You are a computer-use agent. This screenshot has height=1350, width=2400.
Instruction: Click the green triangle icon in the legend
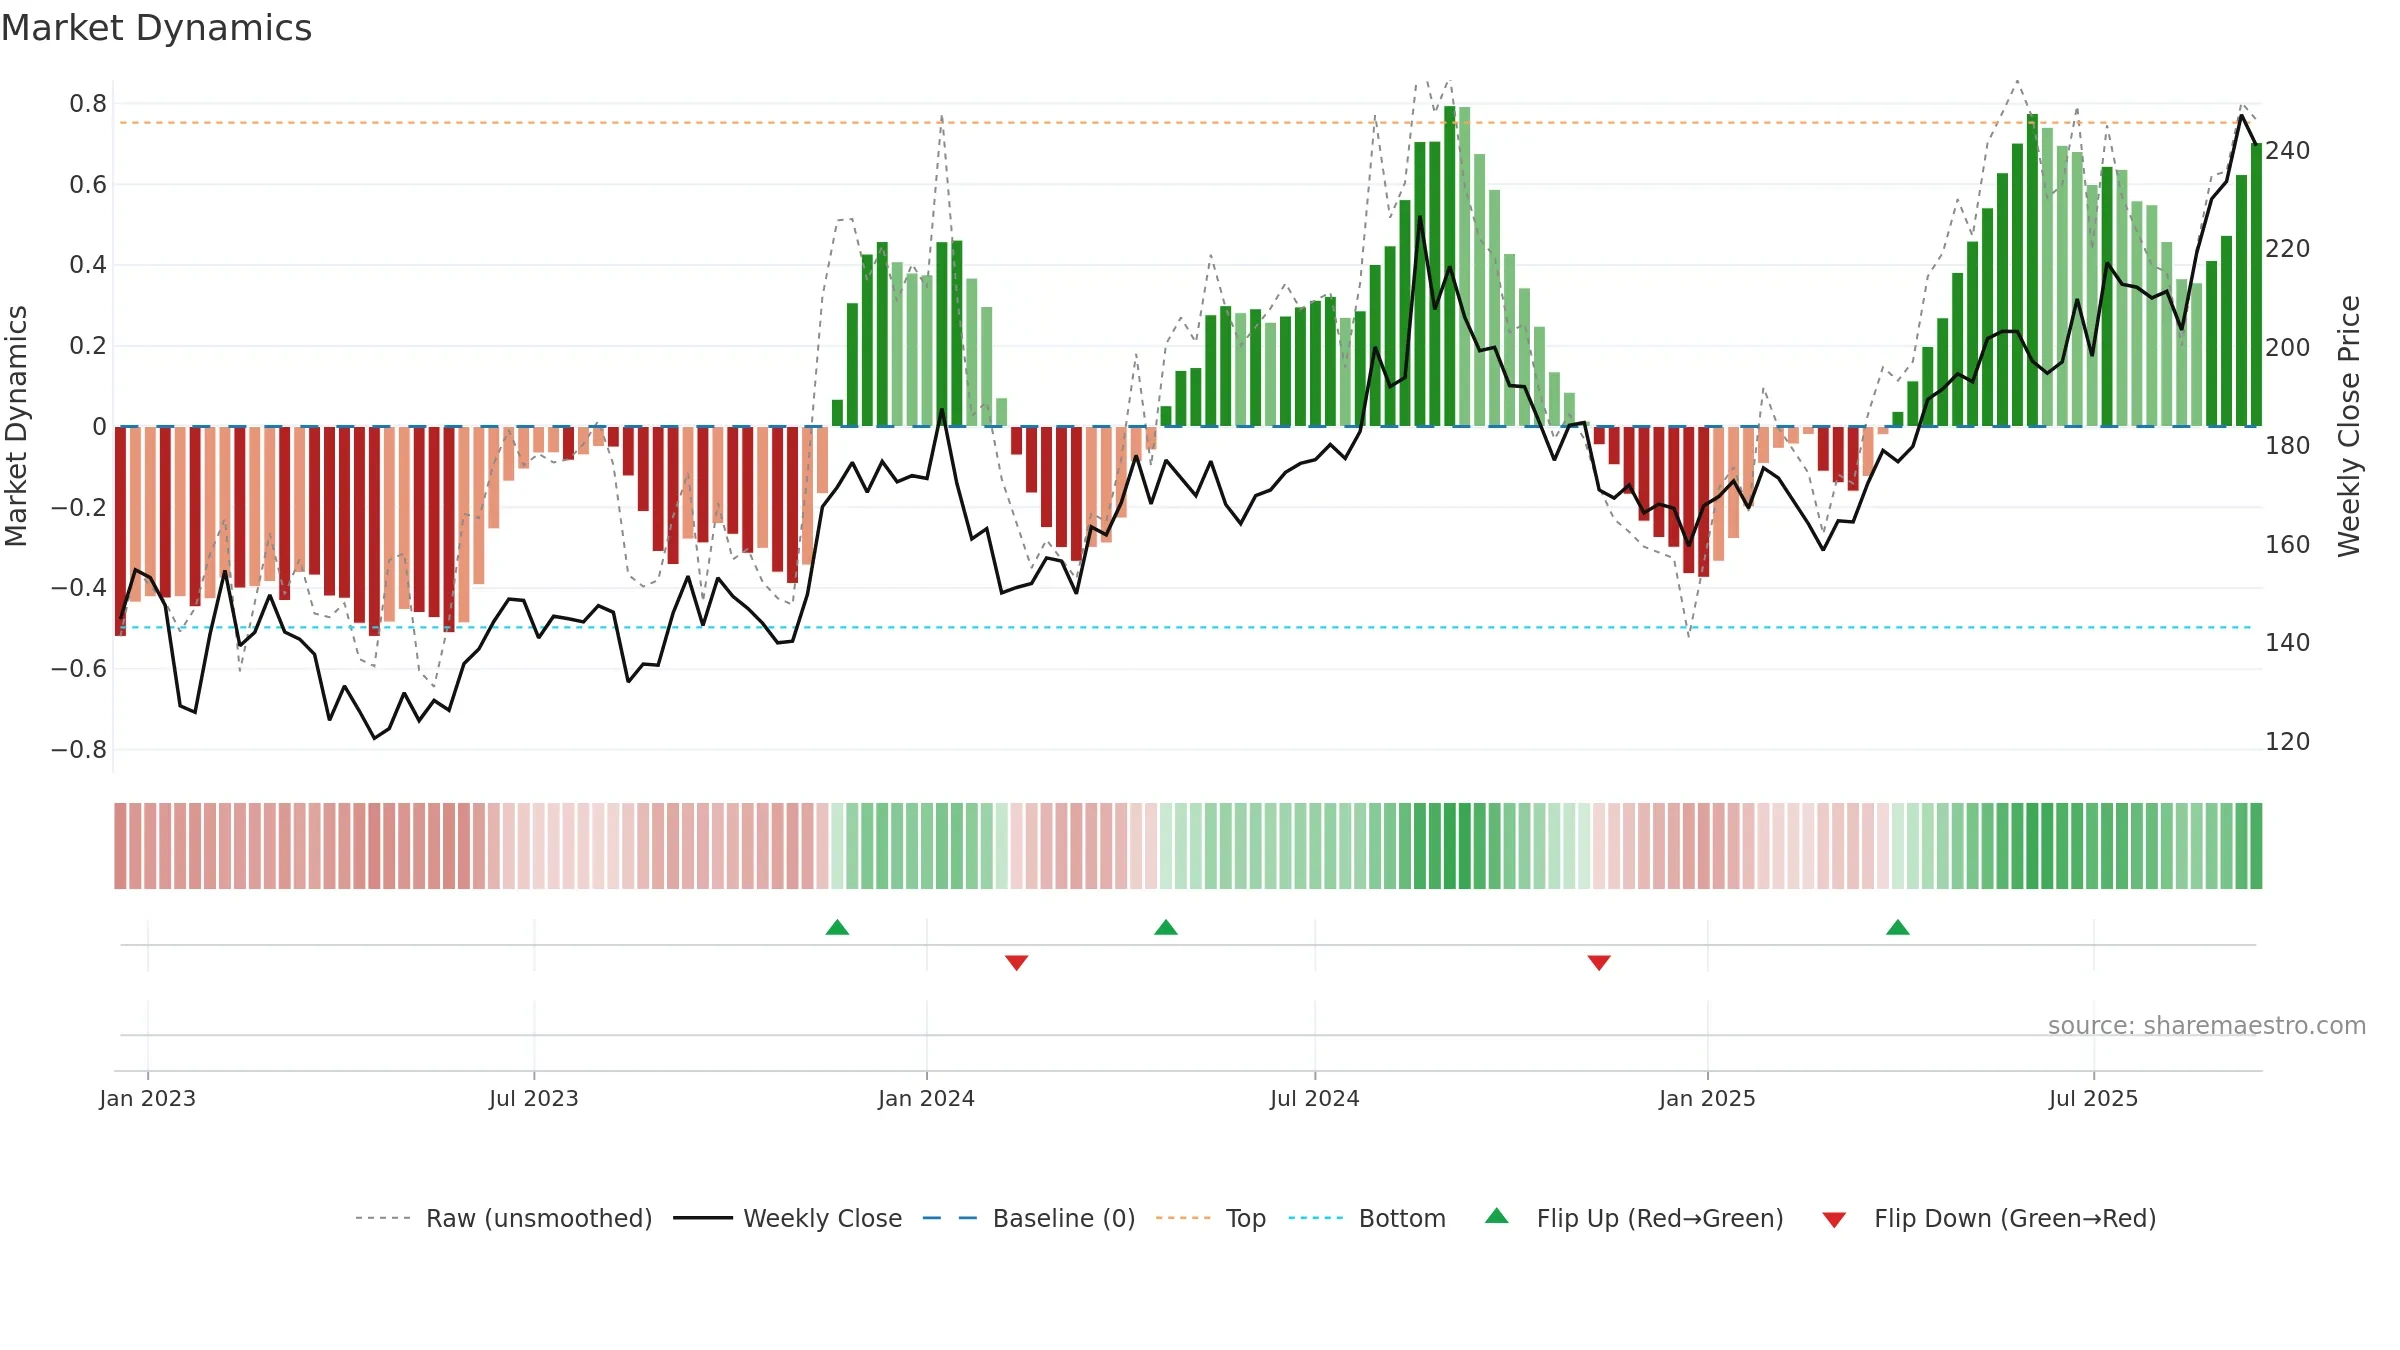(1497, 1216)
